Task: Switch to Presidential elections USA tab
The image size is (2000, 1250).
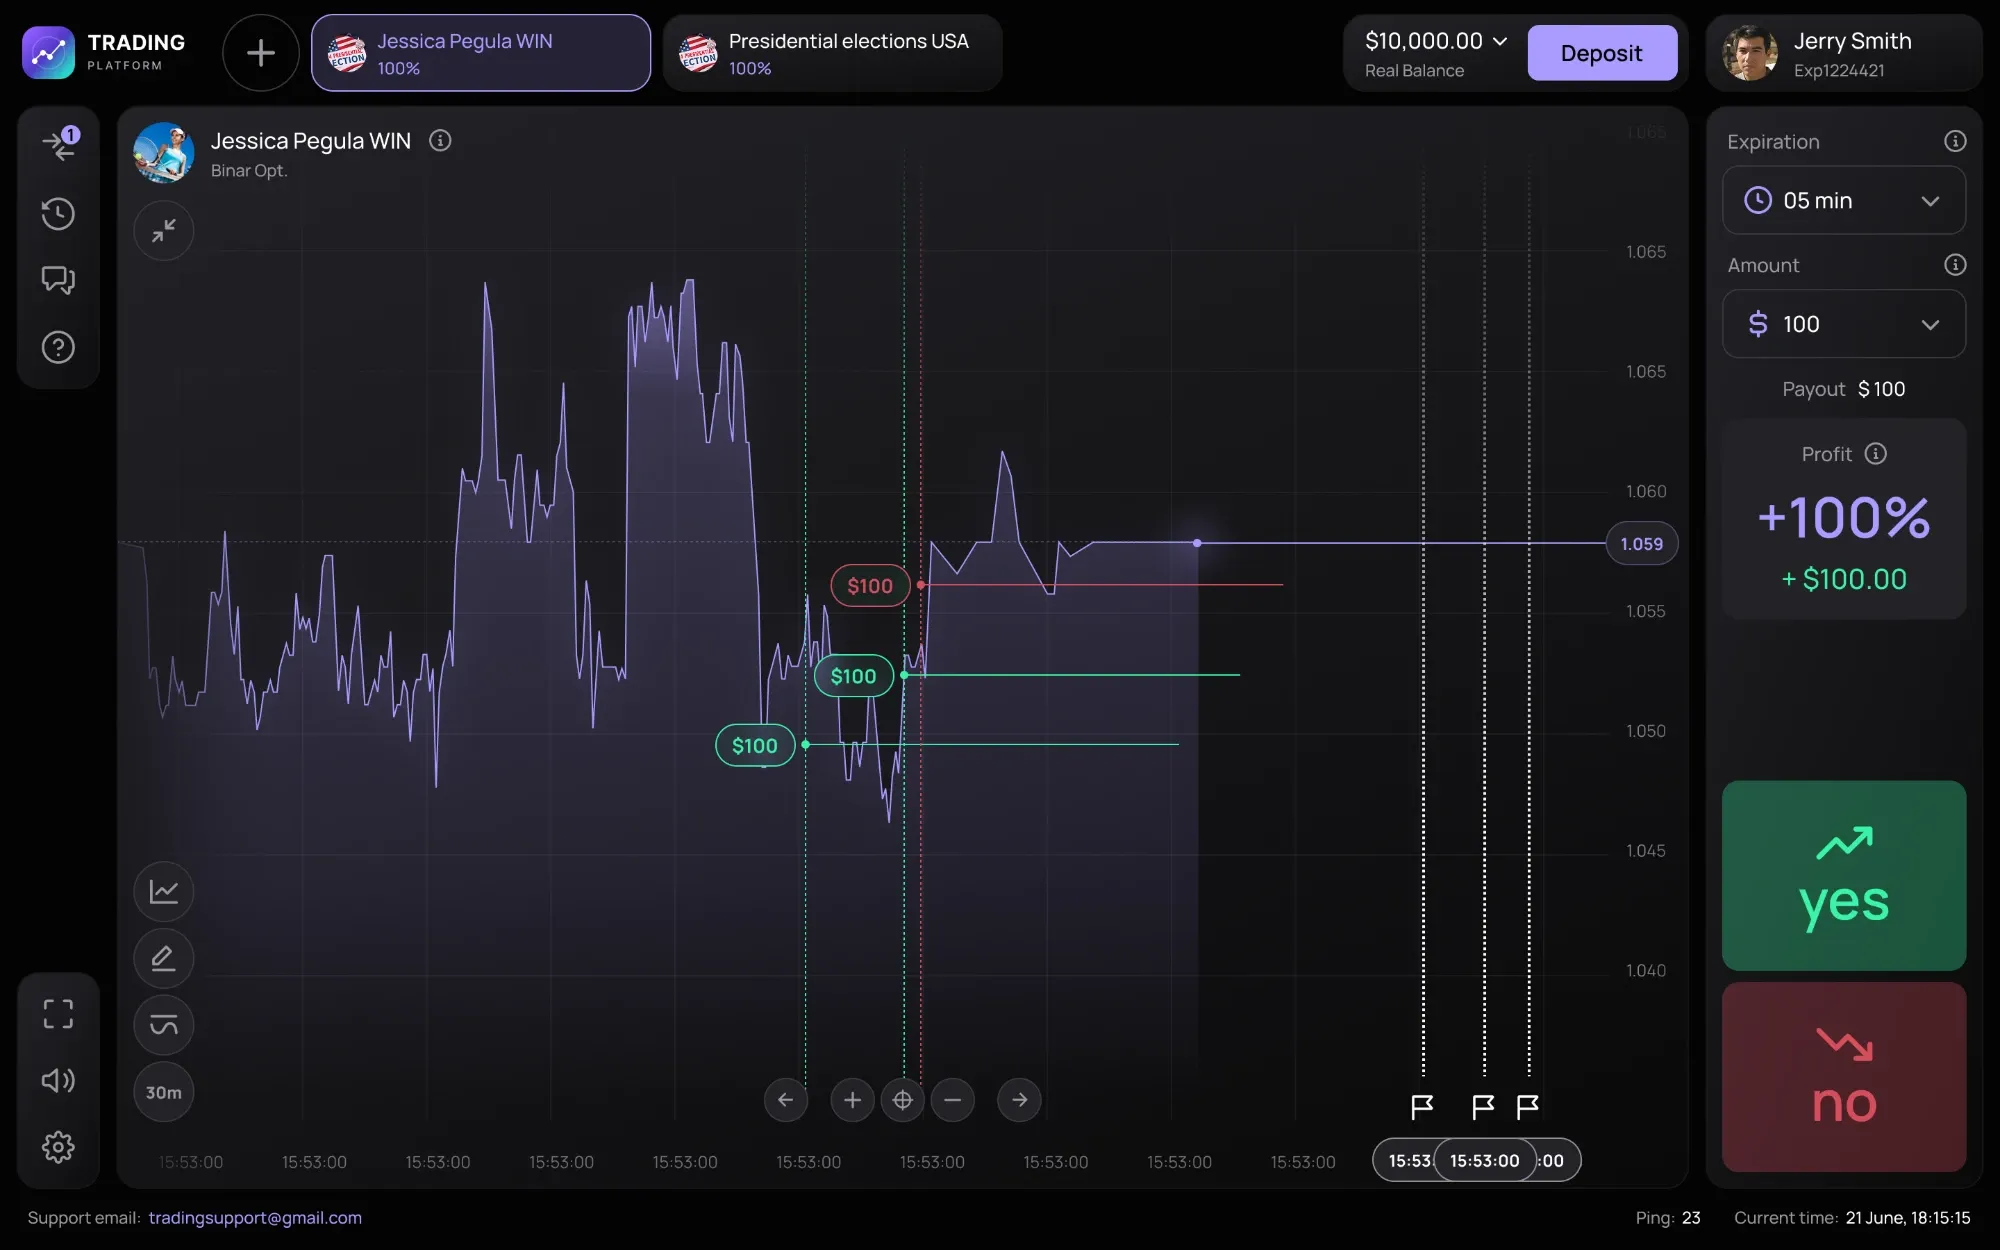Action: tap(832, 53)
